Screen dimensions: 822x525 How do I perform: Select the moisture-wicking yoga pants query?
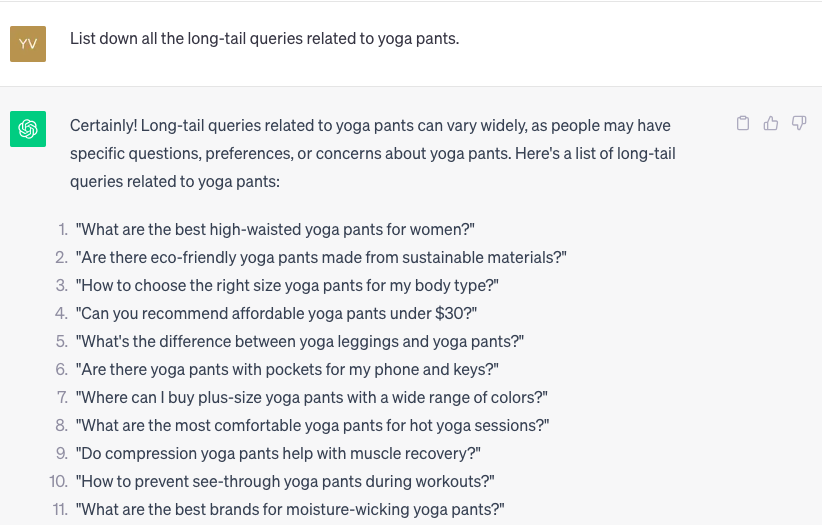coord(290,510)
